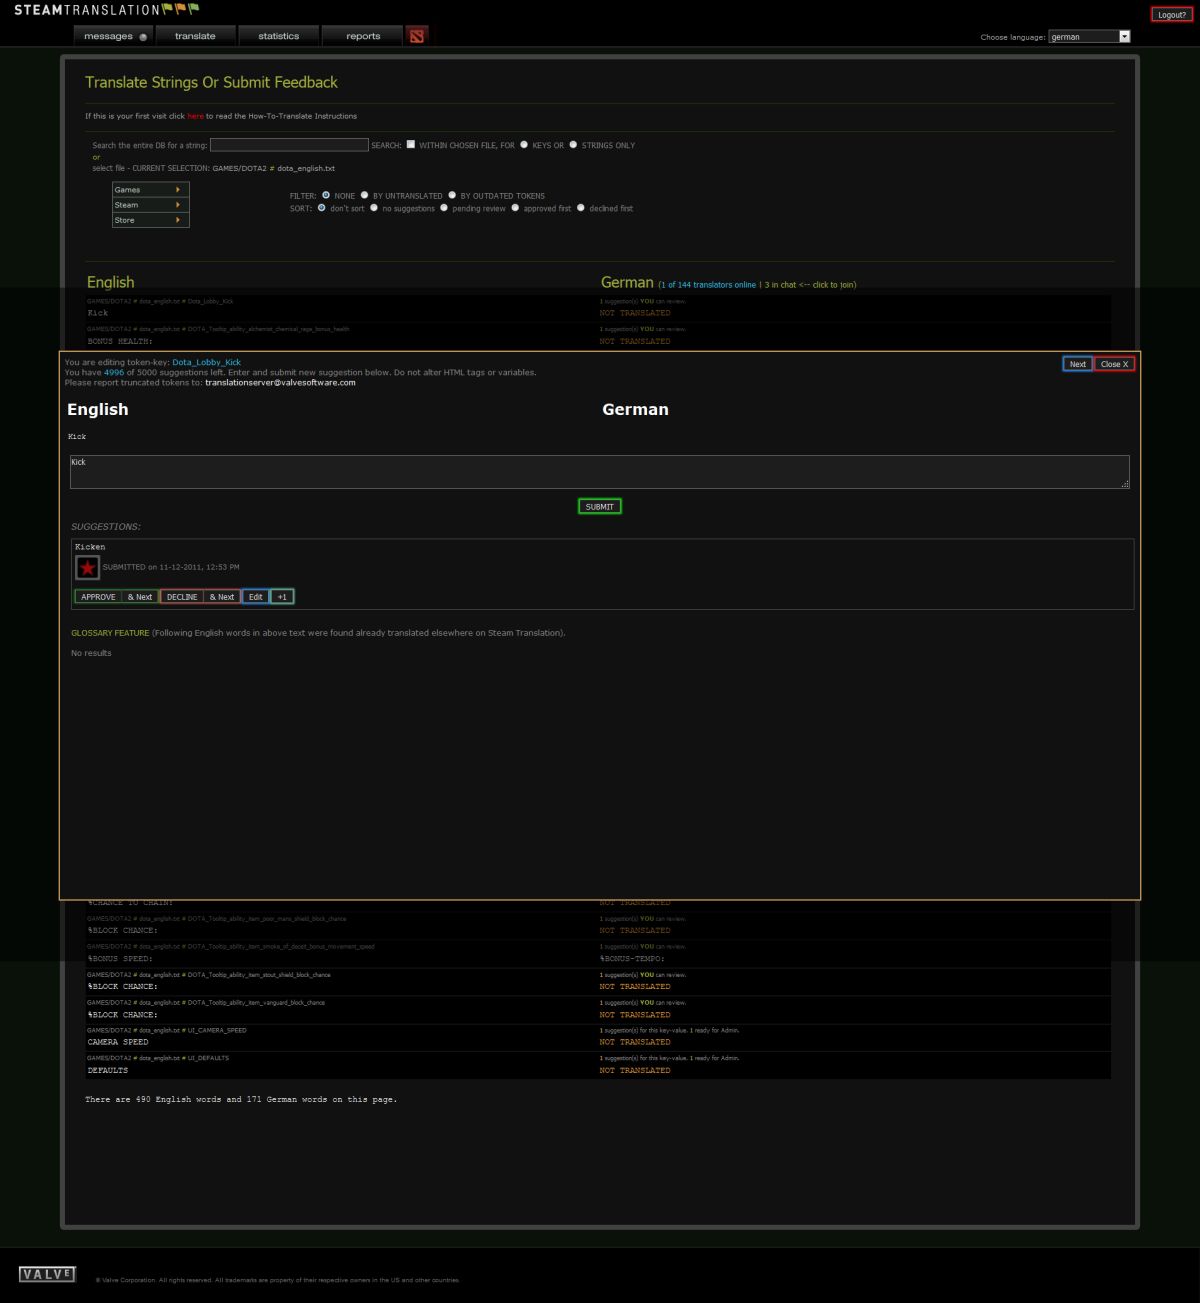Click the '%BONUS-TEMPO:' German translation
This screenshot has width=1200, height=1303.
tap(632, 958)
